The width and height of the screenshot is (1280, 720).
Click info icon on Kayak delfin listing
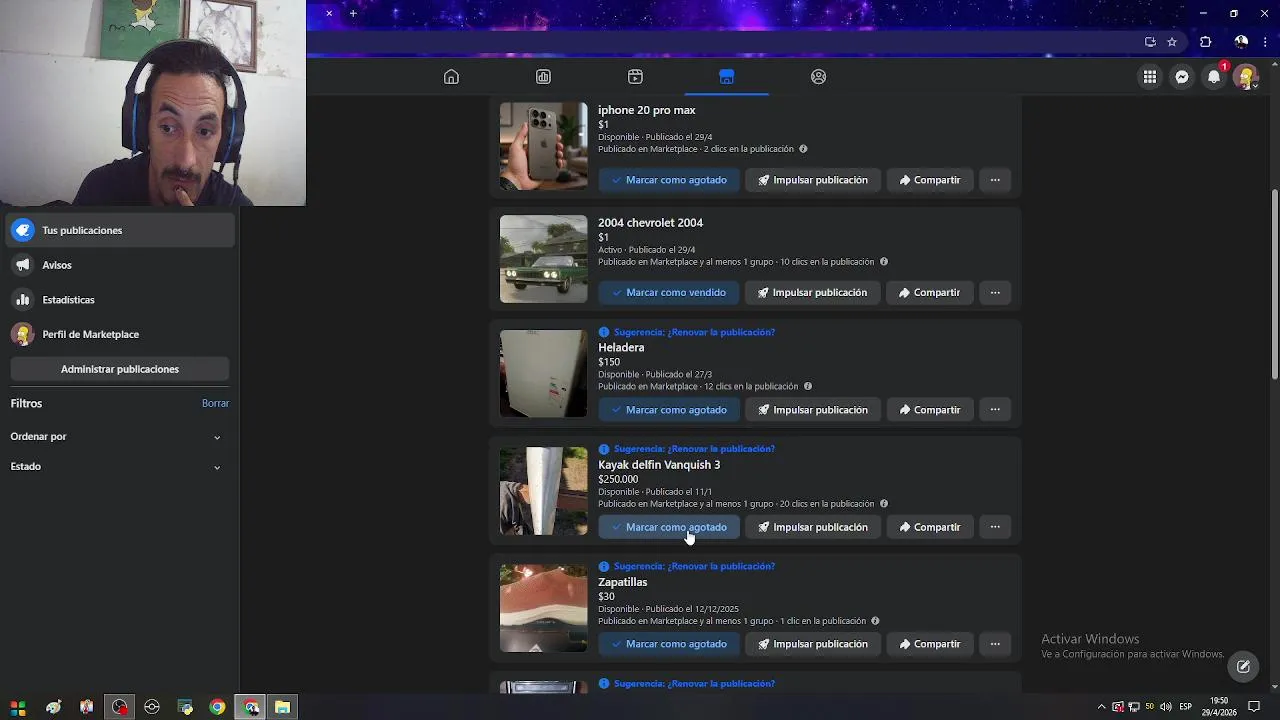[x=883, y=504]
